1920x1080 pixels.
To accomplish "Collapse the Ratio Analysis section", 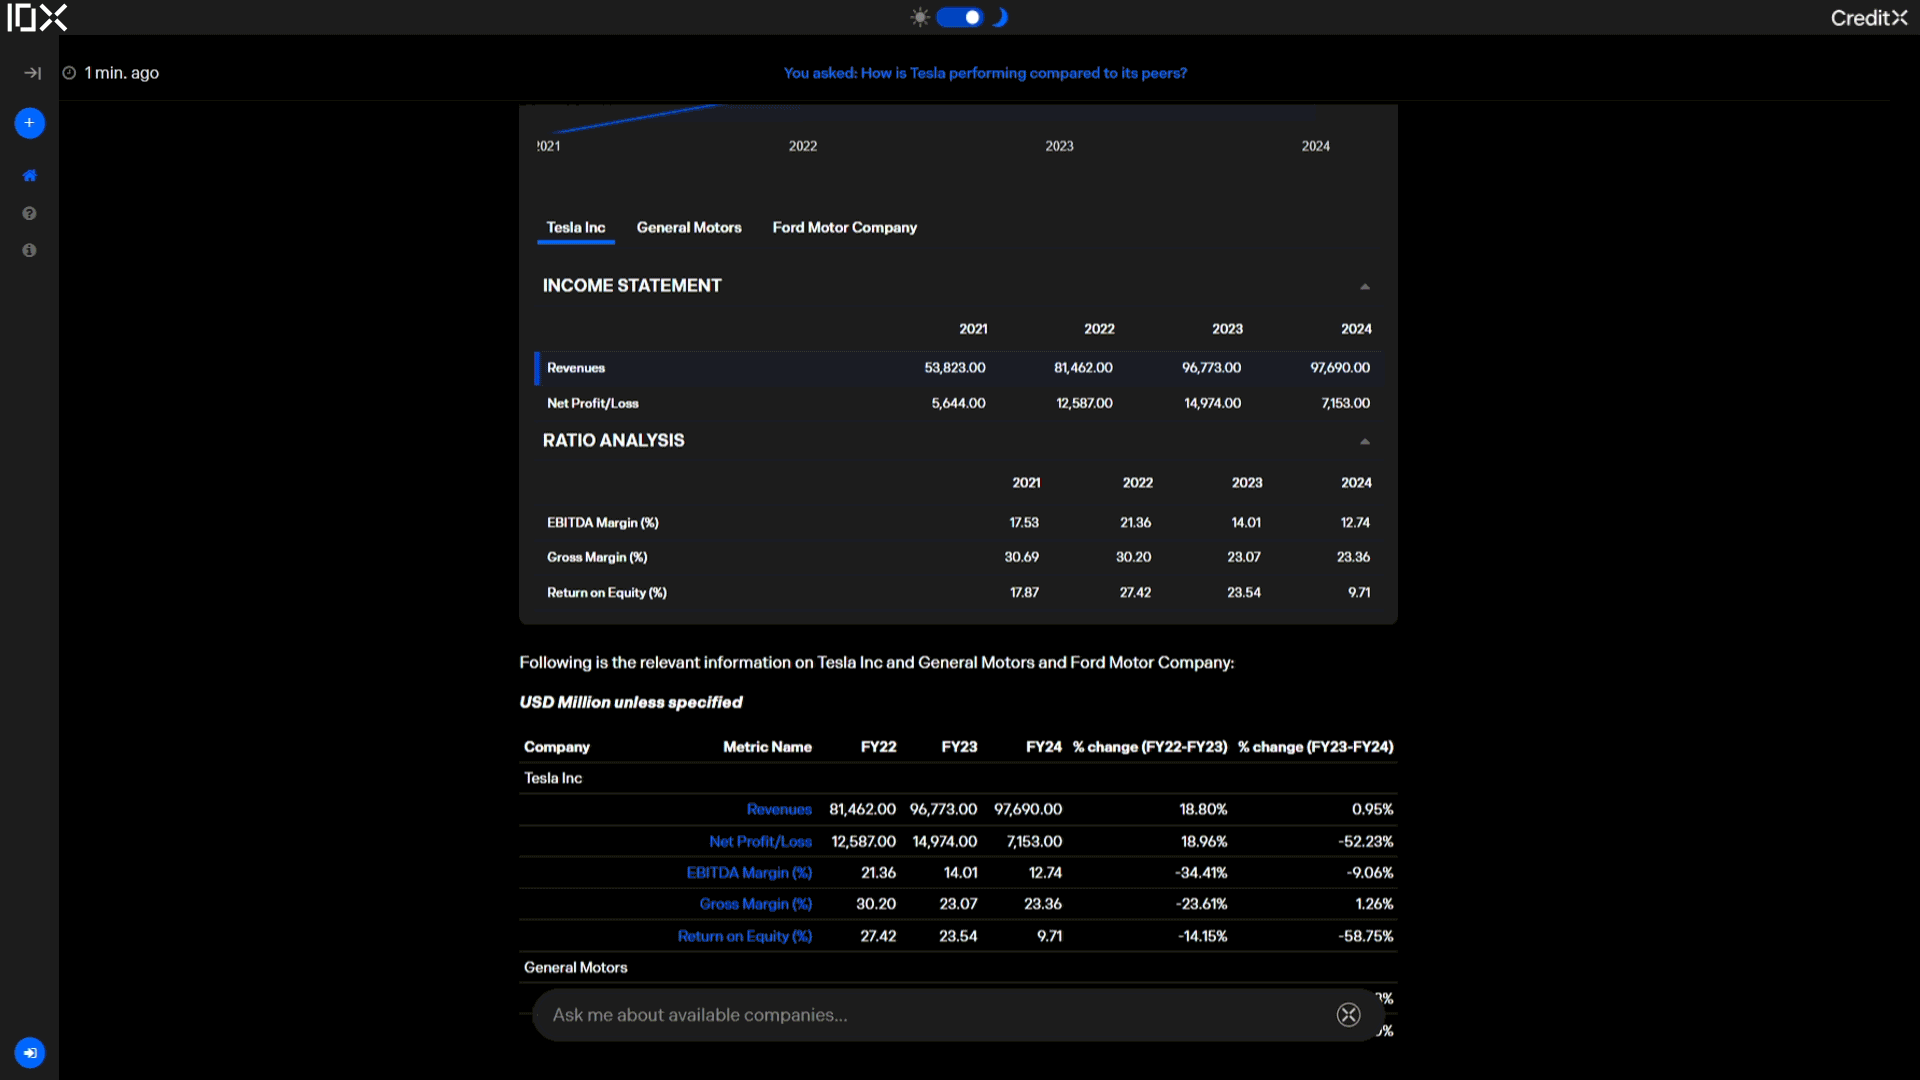I will pyautogui.click(x=1364, y=442).
